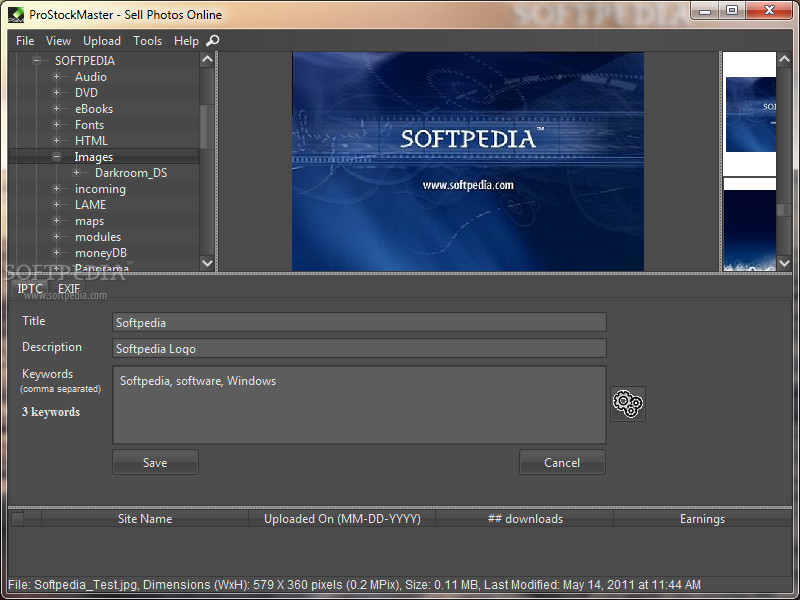Select the eBooks folder in tree
800x600 pixels.
[94, 109]
